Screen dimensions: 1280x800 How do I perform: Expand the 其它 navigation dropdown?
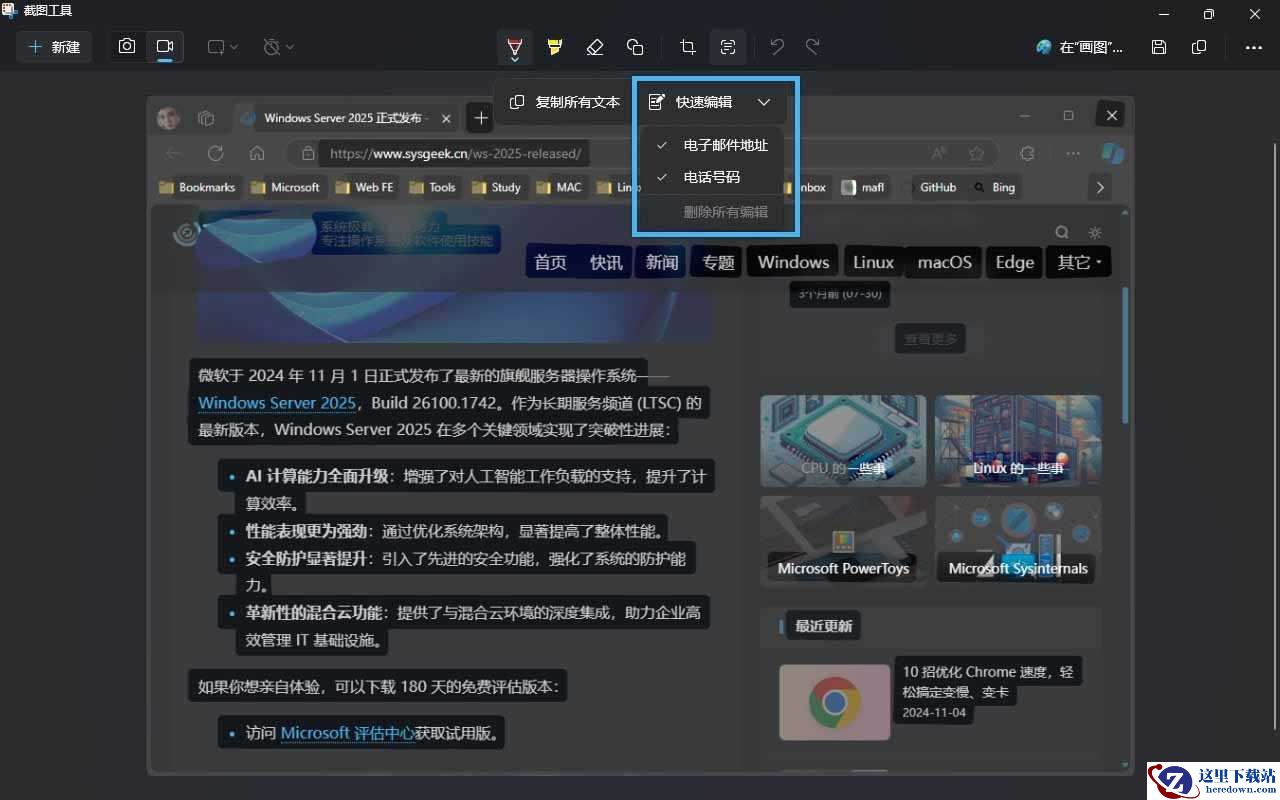coord(1079,262)
